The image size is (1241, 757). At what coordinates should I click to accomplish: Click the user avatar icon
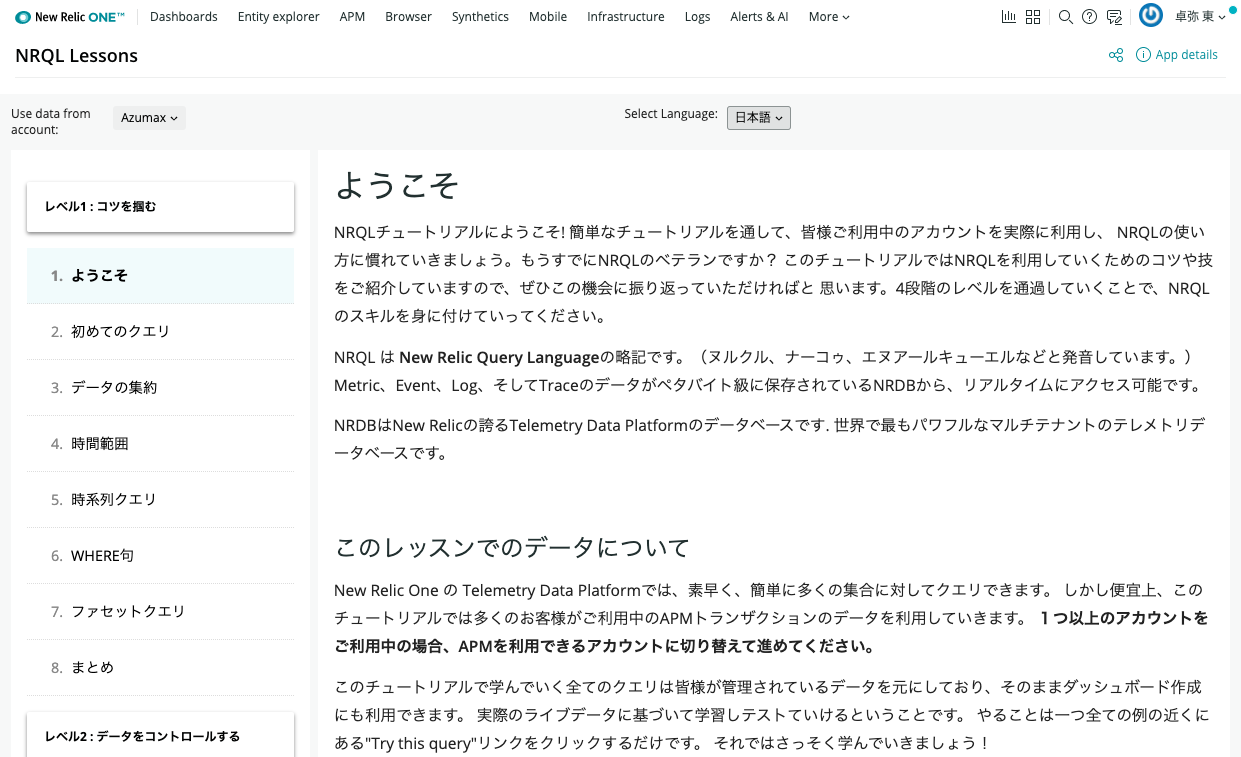pyautogui.click(x=1151, y=15)
